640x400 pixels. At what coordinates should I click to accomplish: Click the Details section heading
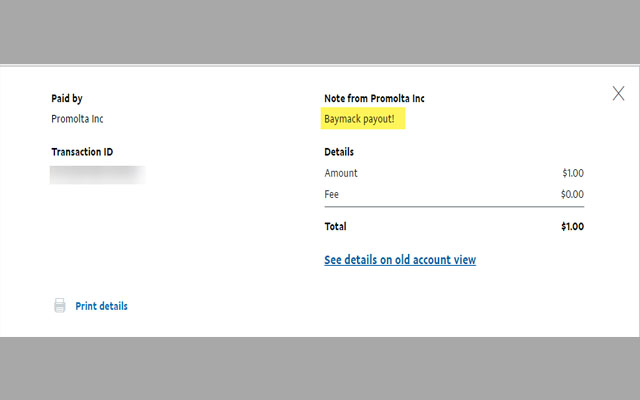click(339, 152)
